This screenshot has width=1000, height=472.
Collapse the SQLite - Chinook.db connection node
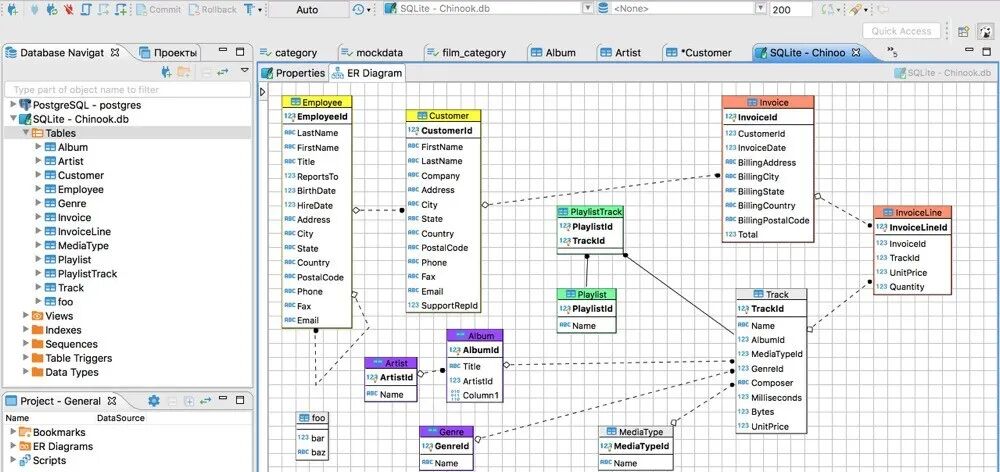pos(13,118)
